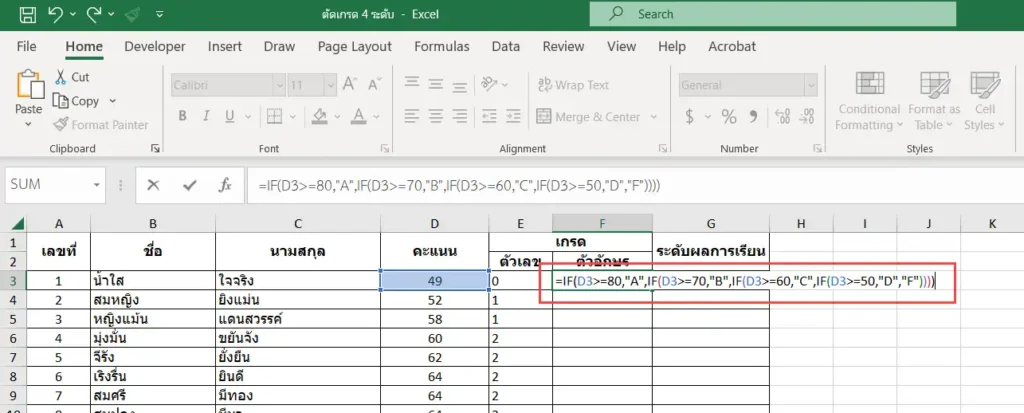Open Undo history dropdown arrow

(x=72, y=14)
